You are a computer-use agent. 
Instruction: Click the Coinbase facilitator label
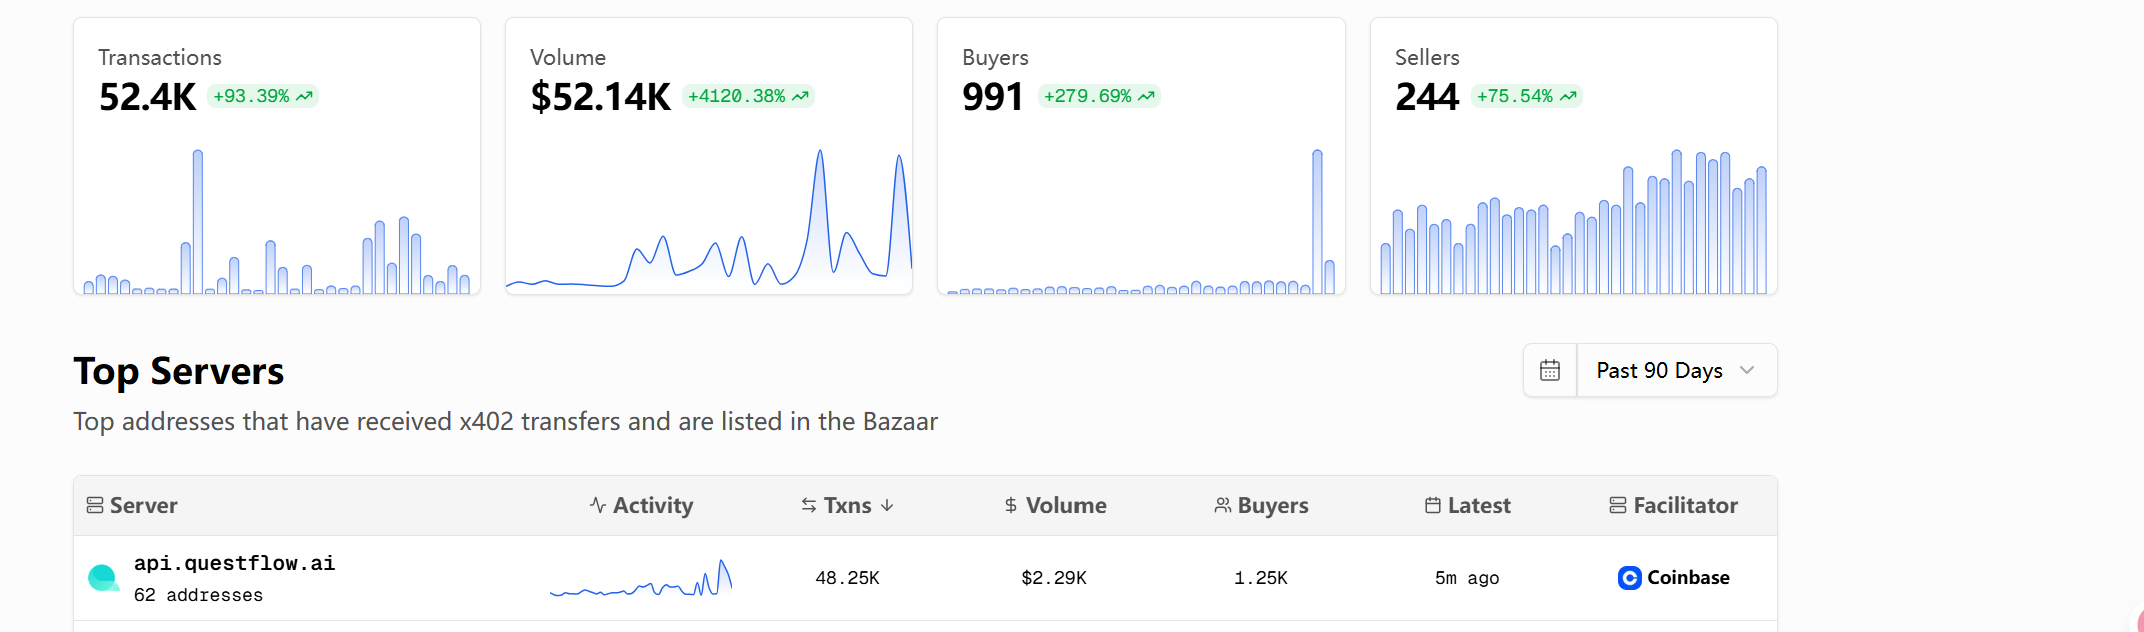click(1688, 578)
